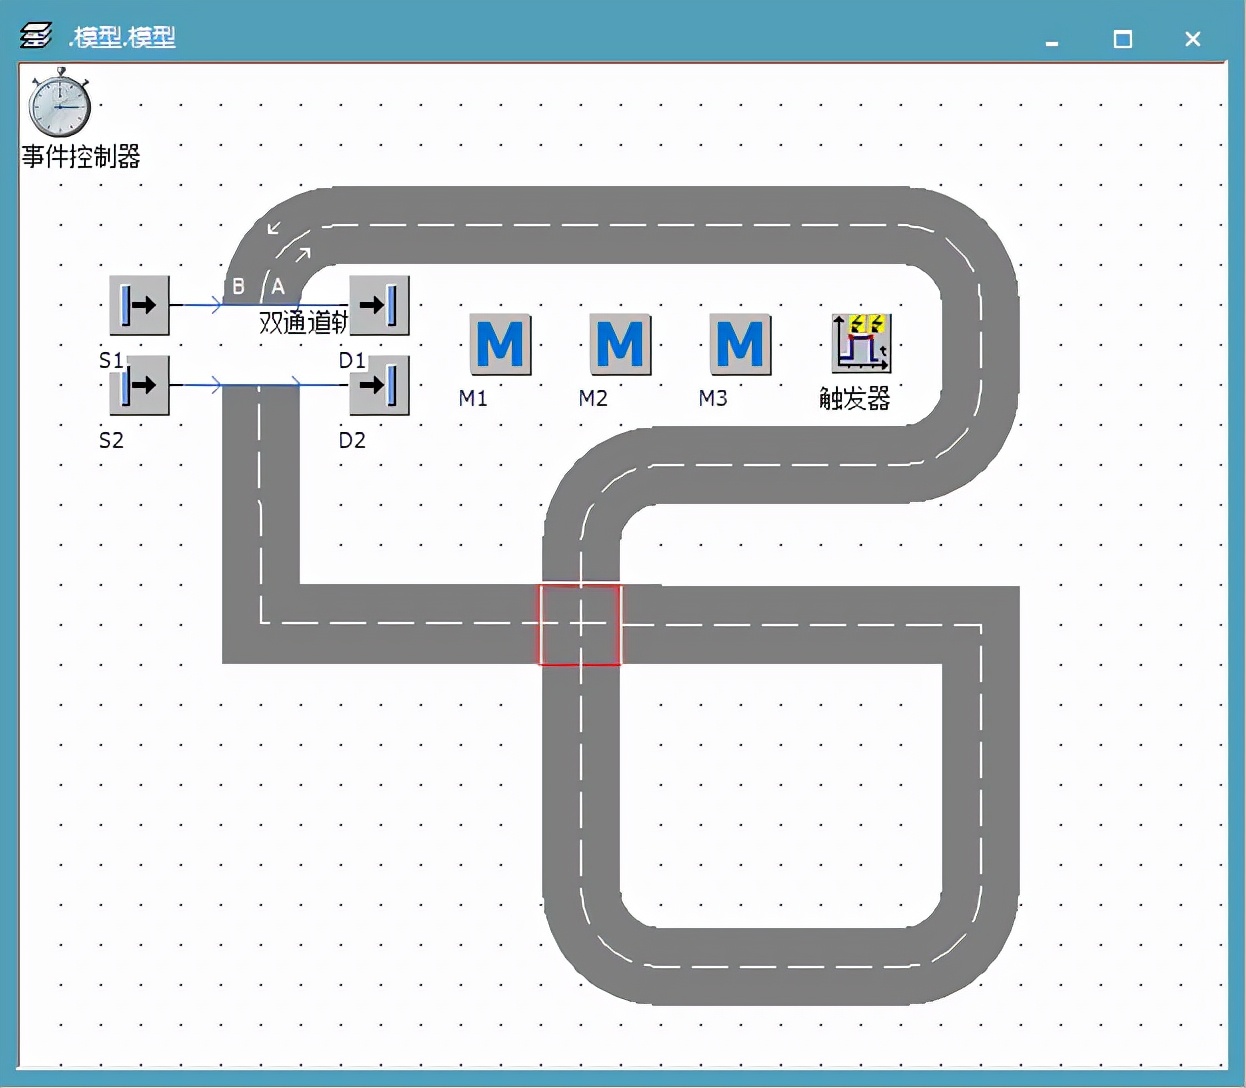Select the S2 source object icon
1246x1088 pixels.
tap(139, 385)
